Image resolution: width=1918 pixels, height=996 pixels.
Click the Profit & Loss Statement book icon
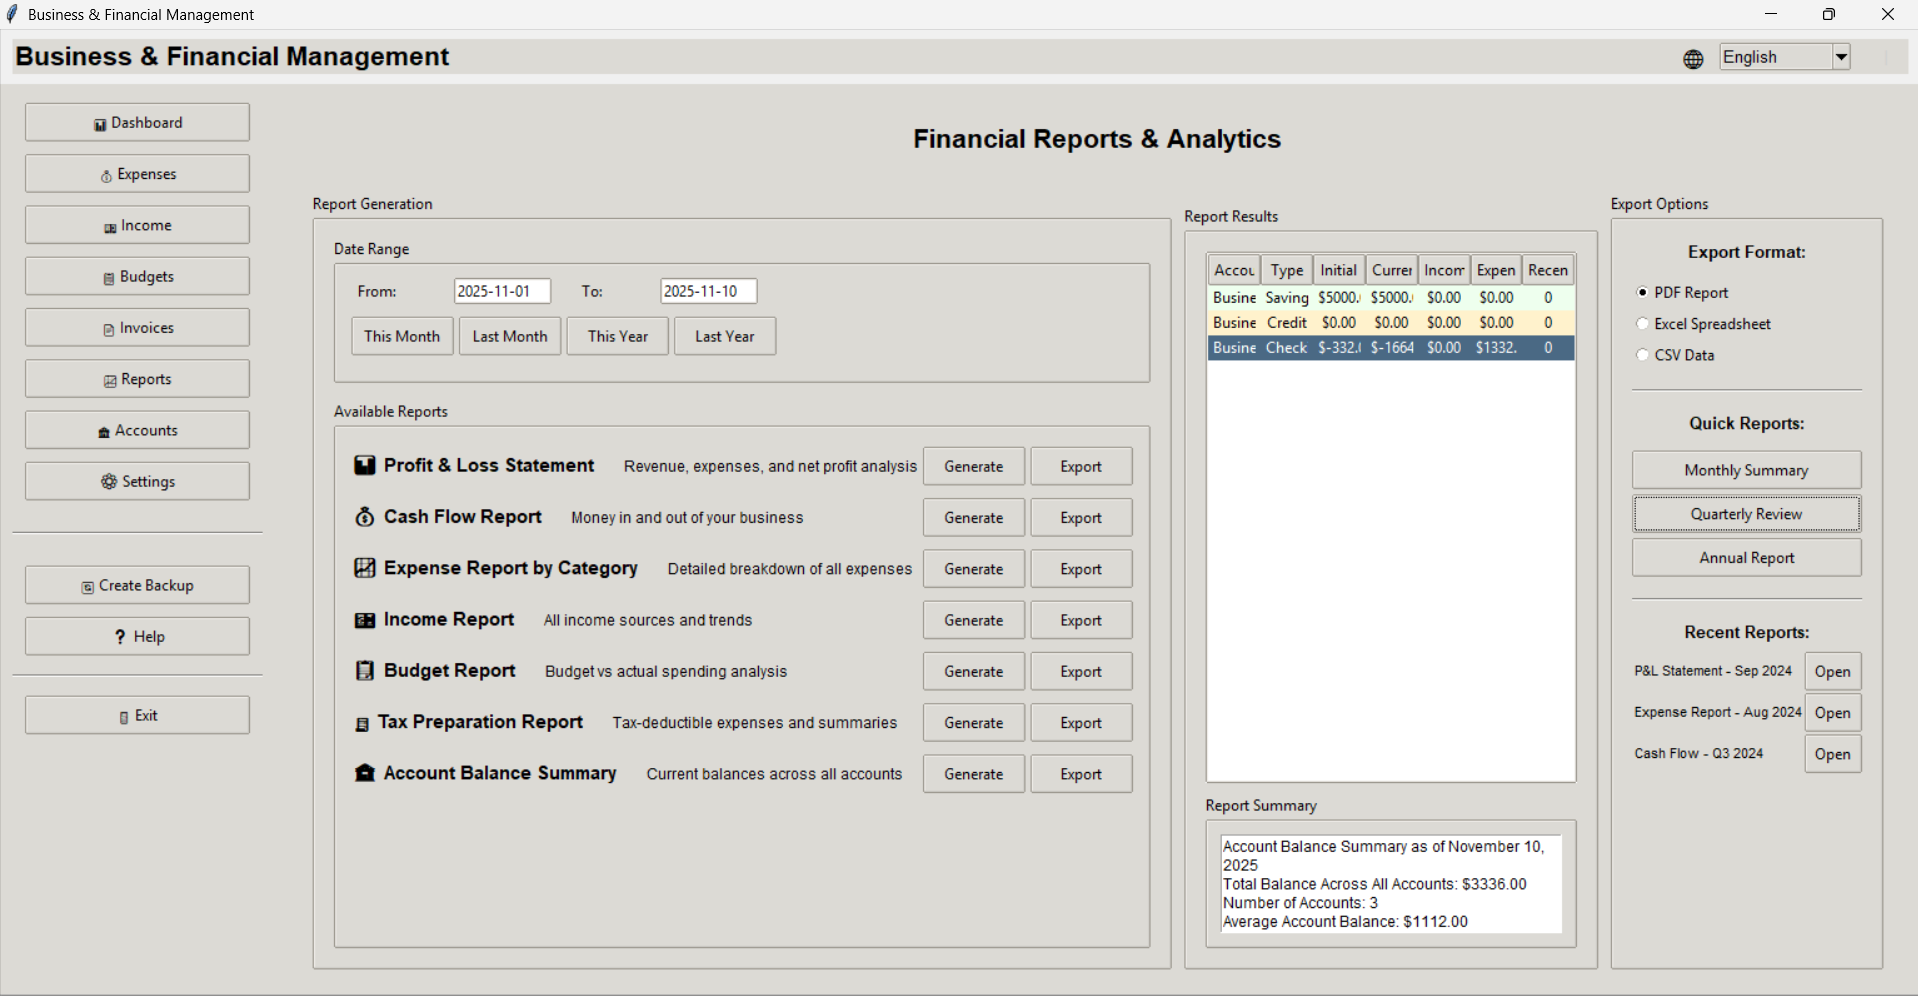tap(364, 465)
